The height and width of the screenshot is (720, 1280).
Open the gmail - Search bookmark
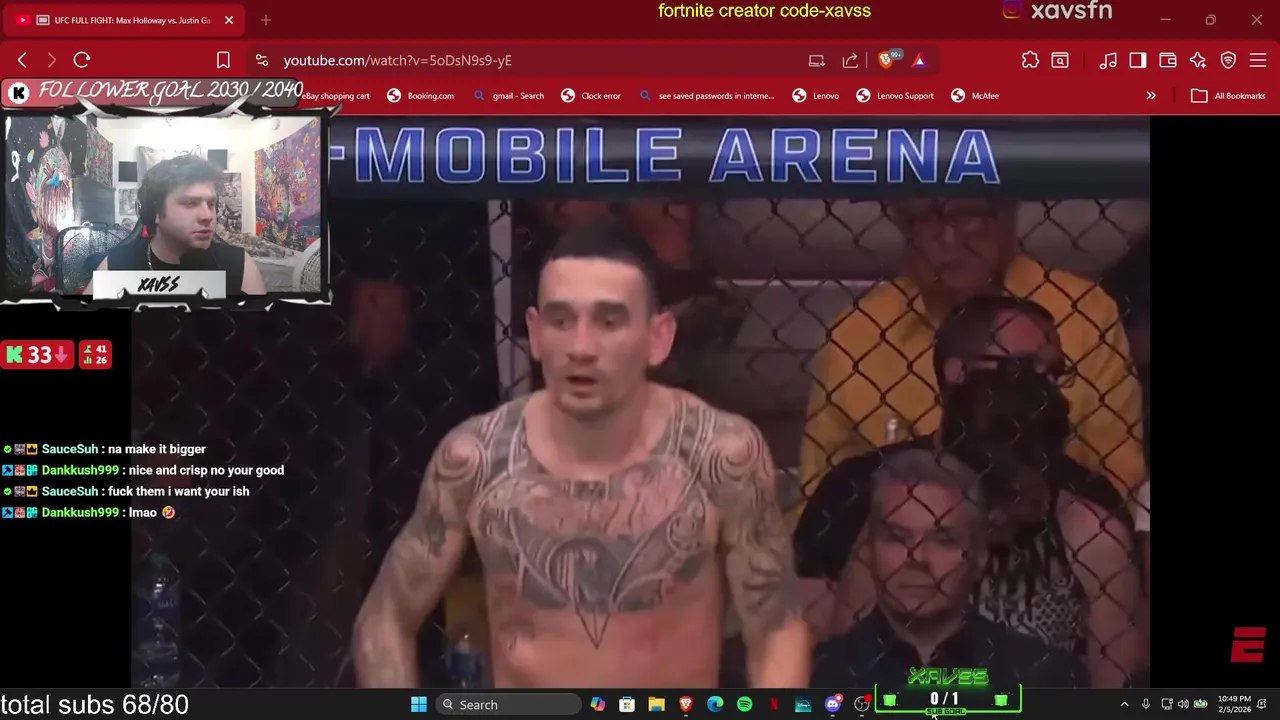point(508,96)
